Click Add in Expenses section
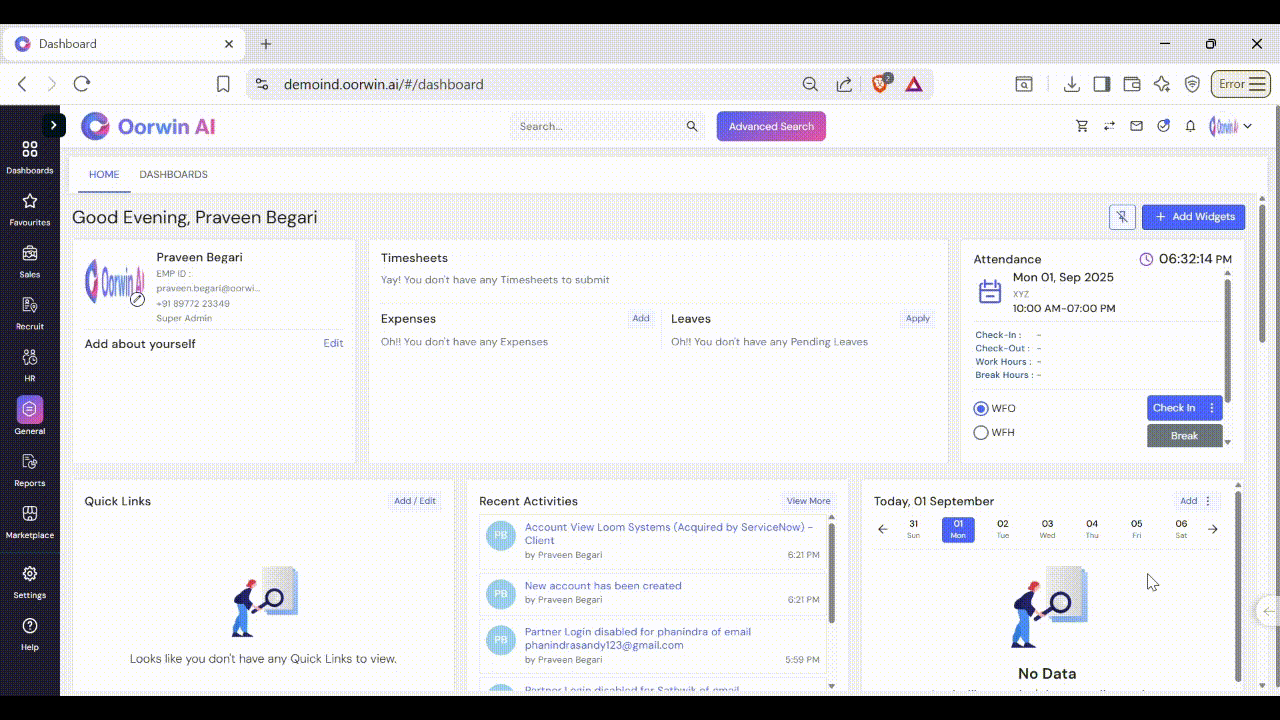 point(641,319)
